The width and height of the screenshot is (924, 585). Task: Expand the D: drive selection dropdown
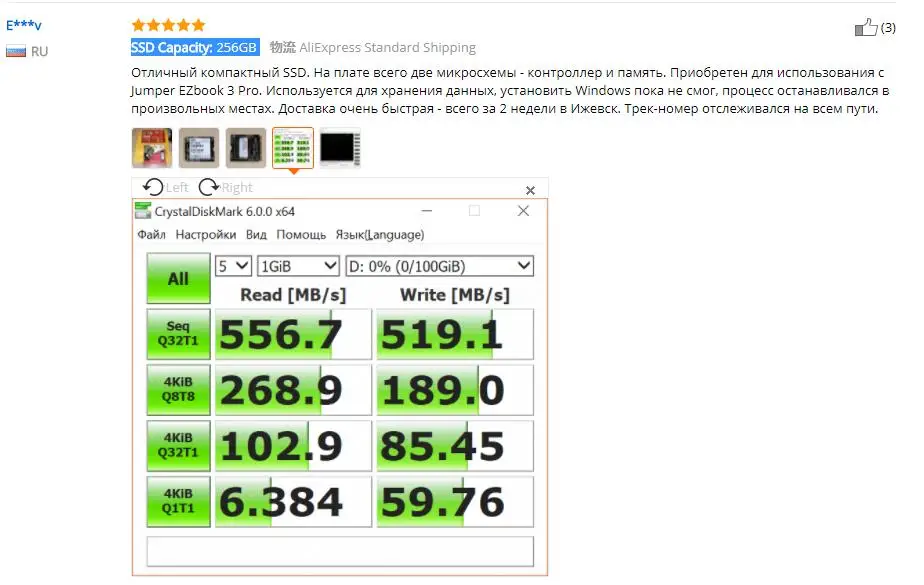point(440,266)
